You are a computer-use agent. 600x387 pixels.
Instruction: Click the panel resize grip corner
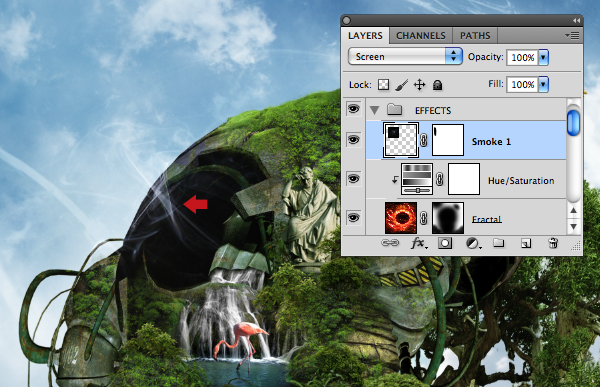[576, 246]
